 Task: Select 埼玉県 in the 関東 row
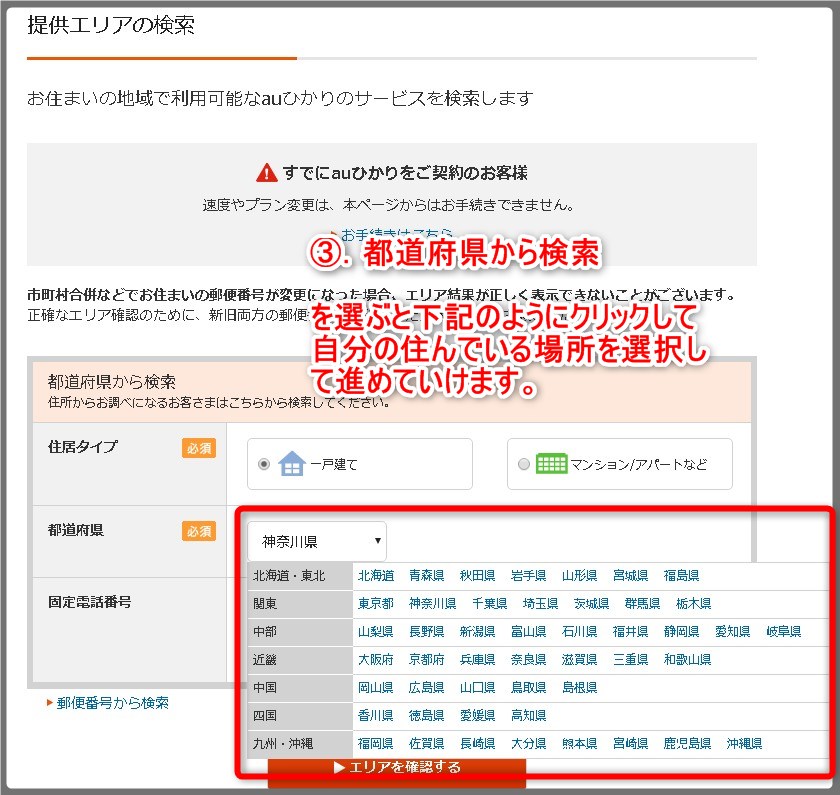click(x=541, y=603)
